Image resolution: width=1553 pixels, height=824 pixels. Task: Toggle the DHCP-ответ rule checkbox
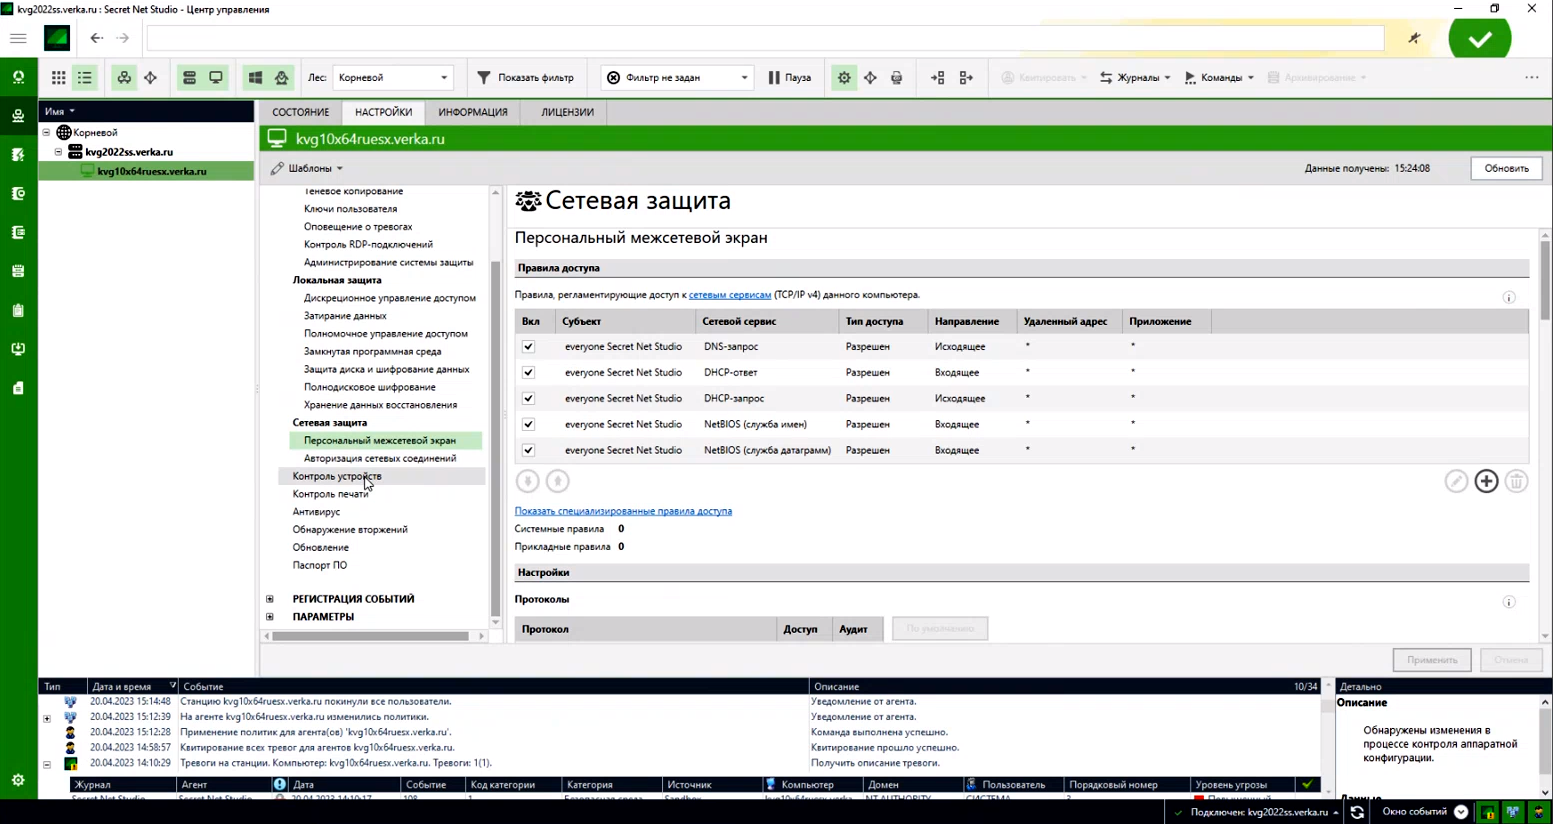pos(528,373)
